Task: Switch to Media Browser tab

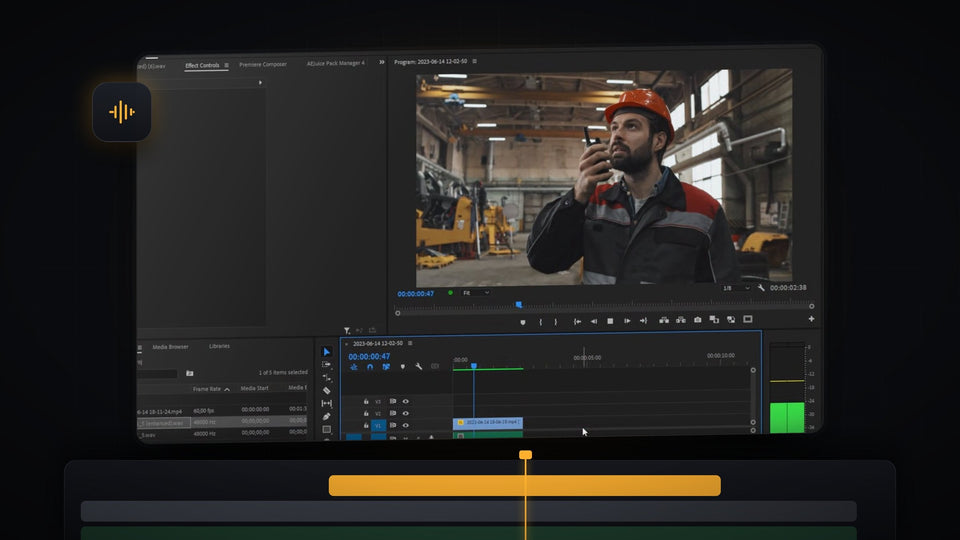Action: pyautogui.click(x=170, y=347)
